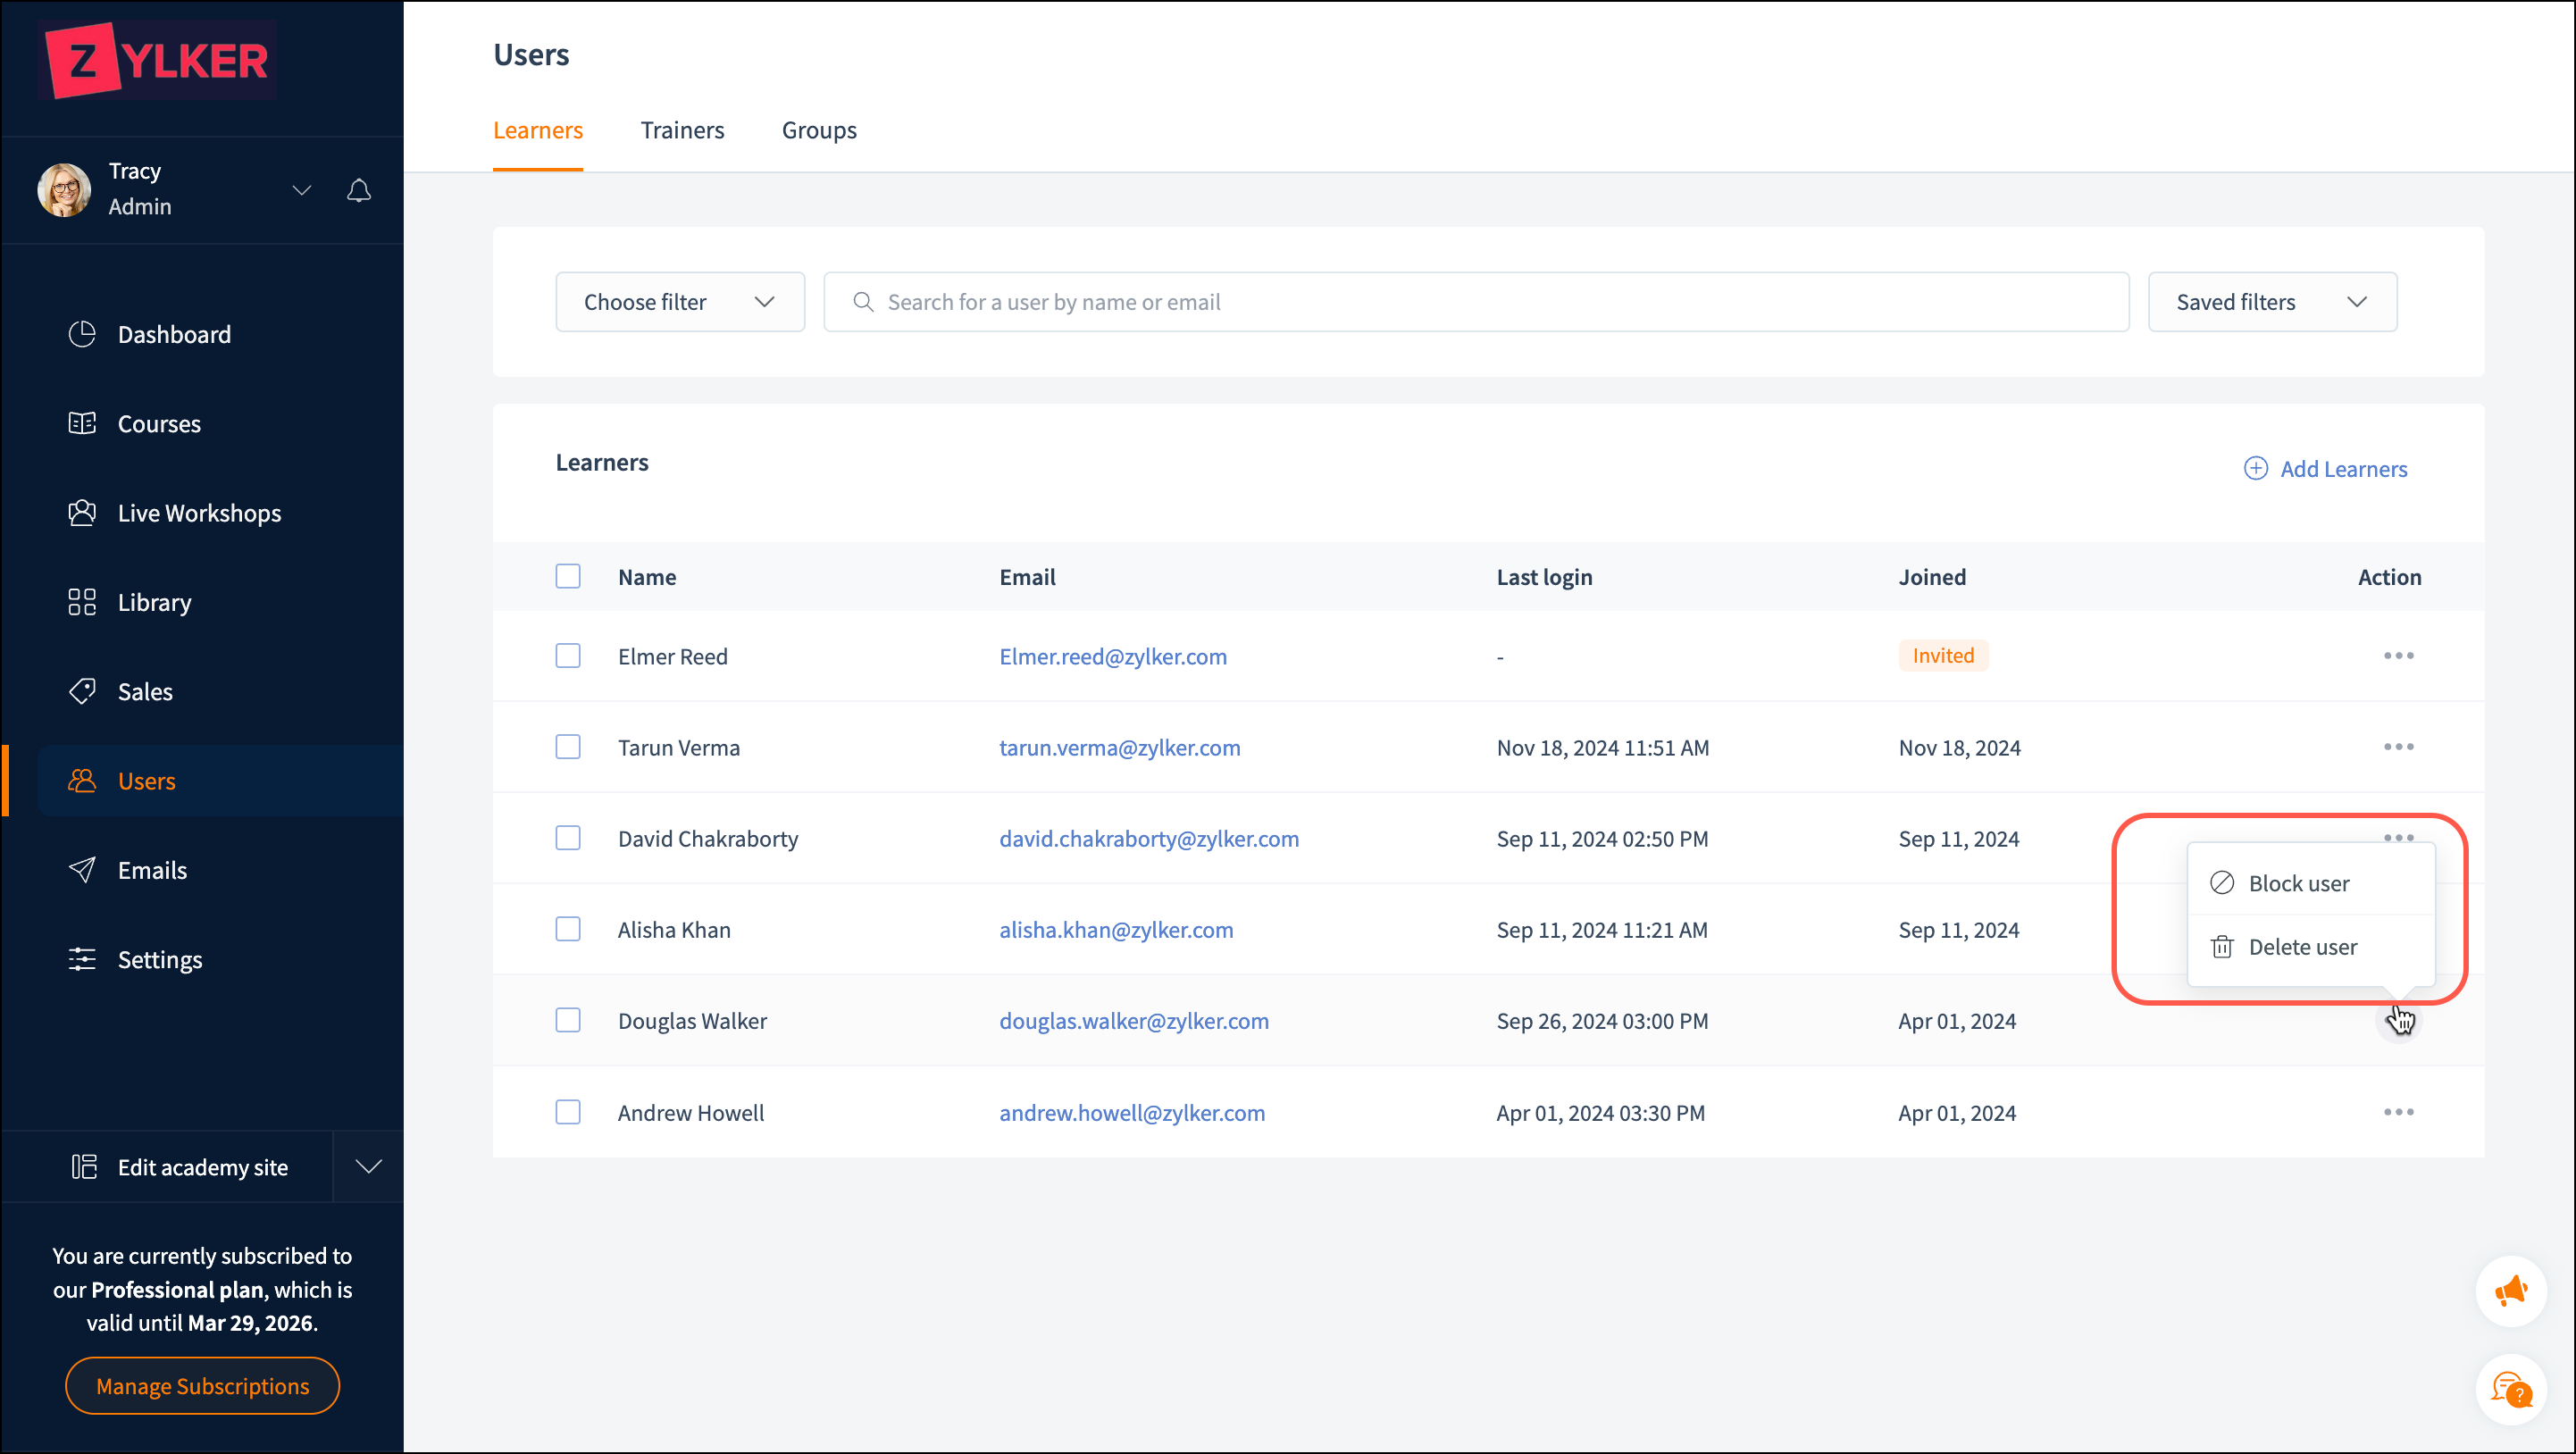The image size is (2576, 1454).
Task: Click Manage Subscriptions button
Action: (x=202, y=1386)
